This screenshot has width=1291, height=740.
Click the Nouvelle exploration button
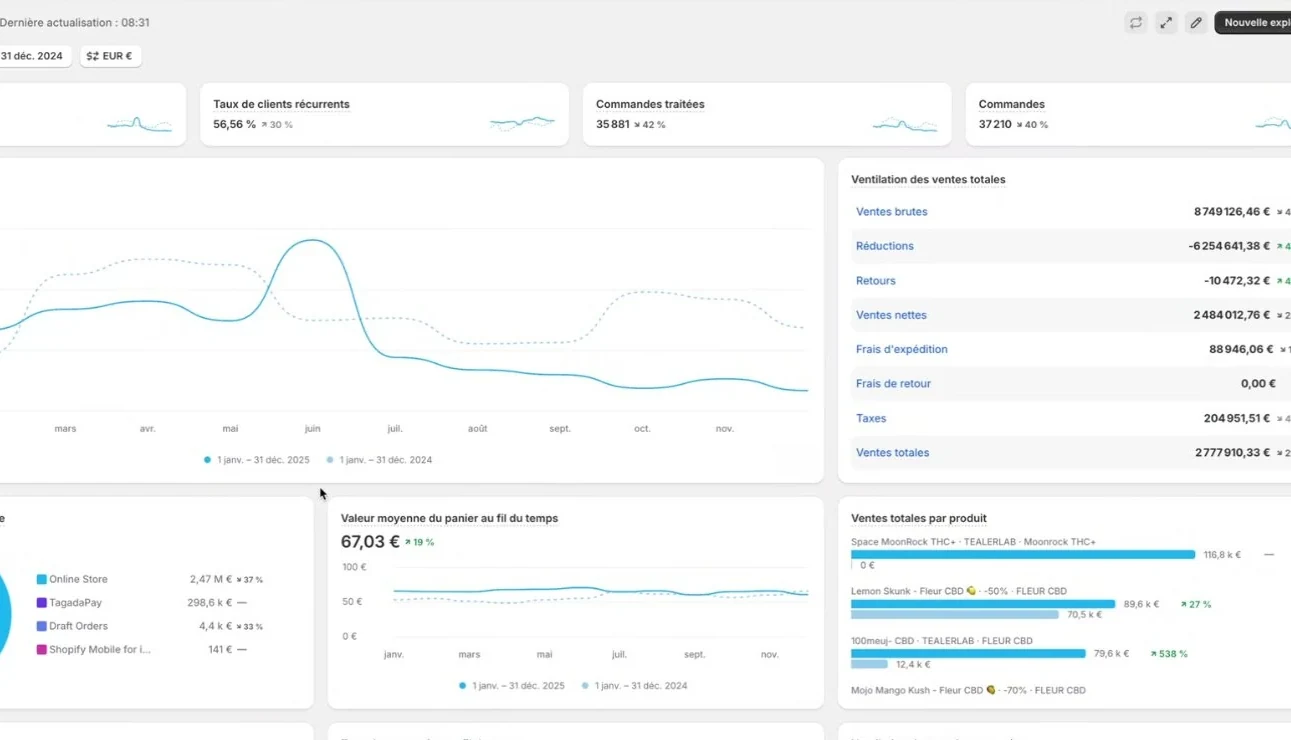1253,23
